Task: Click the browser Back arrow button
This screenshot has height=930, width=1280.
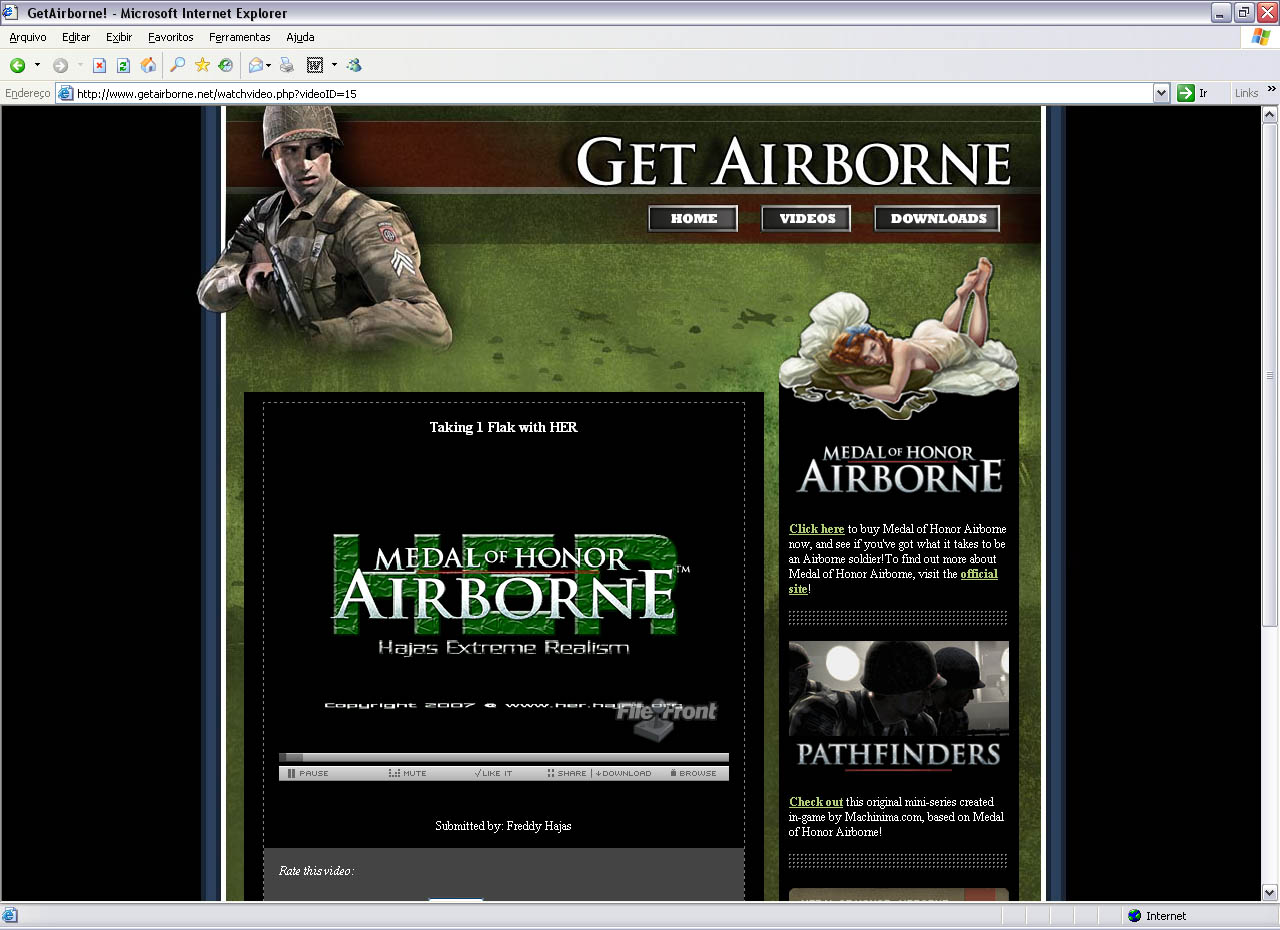Action: coord(18,66)
